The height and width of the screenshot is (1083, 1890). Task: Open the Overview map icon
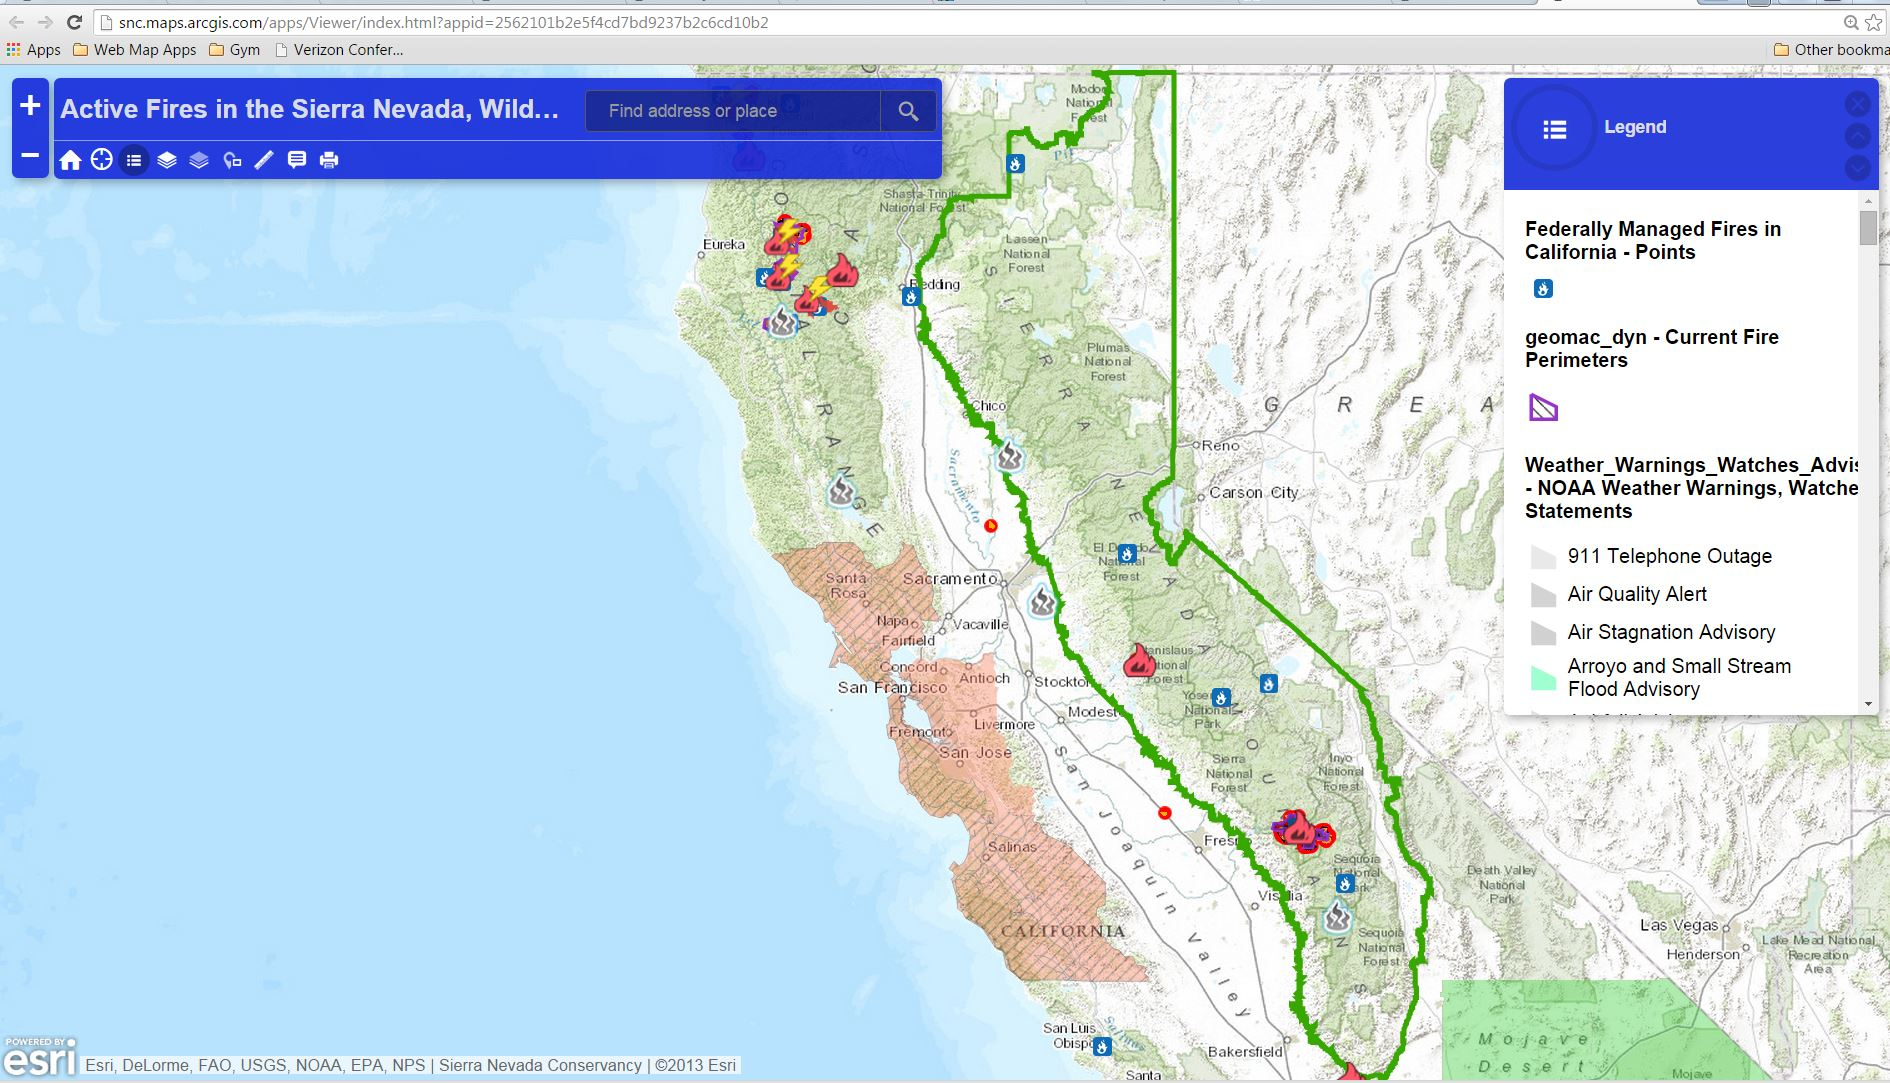[232, 160]
